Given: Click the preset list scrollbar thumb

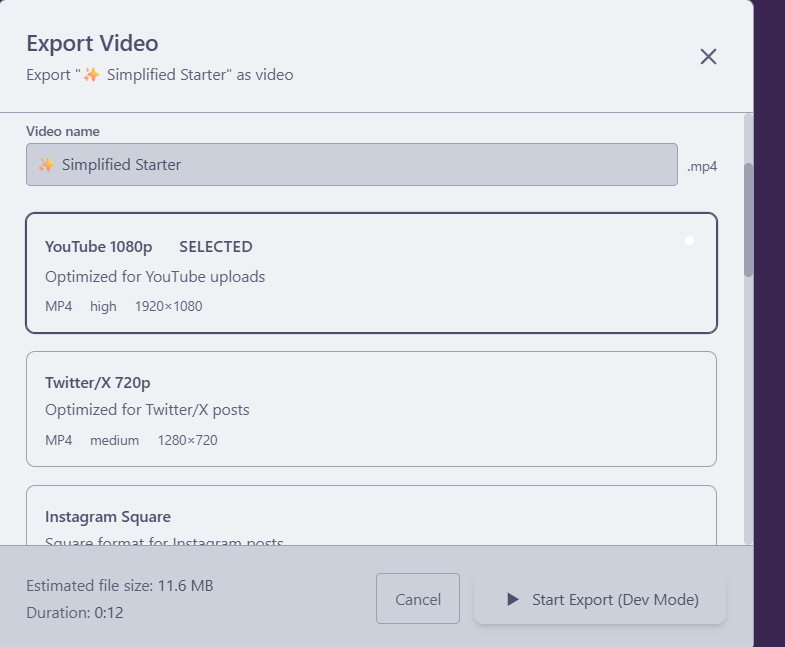Looking at the screenshot, I should [x=748, y=220].
